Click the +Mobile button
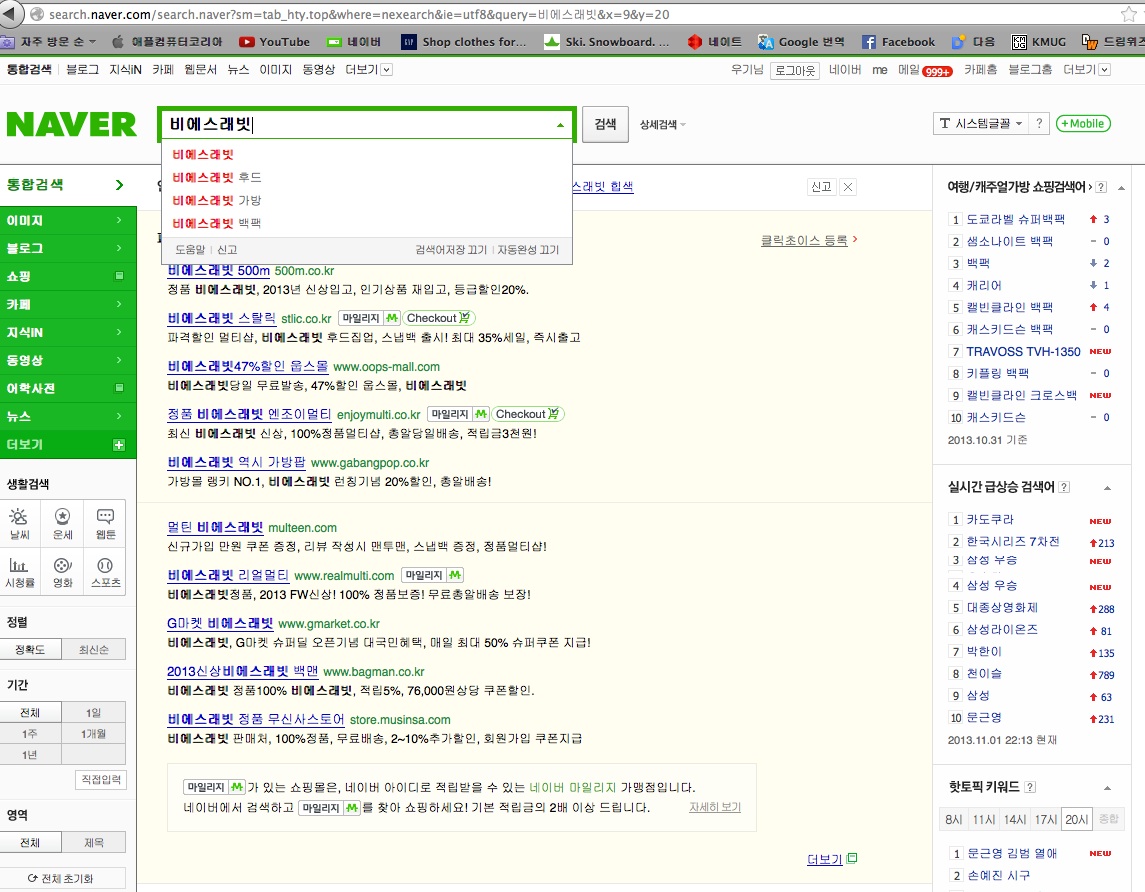The image size is (1145, 892). [1083, 123]
